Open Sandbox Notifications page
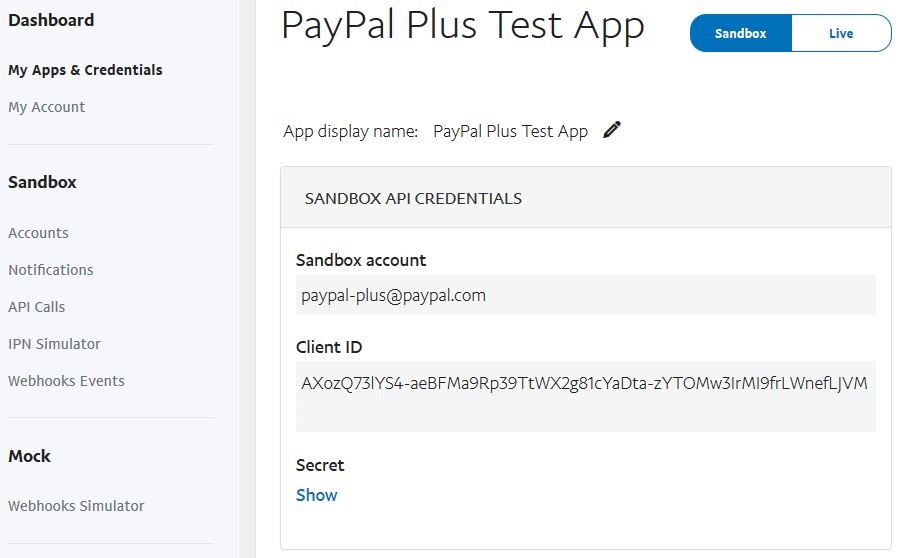The image size is (901, 558). (51, 270)
